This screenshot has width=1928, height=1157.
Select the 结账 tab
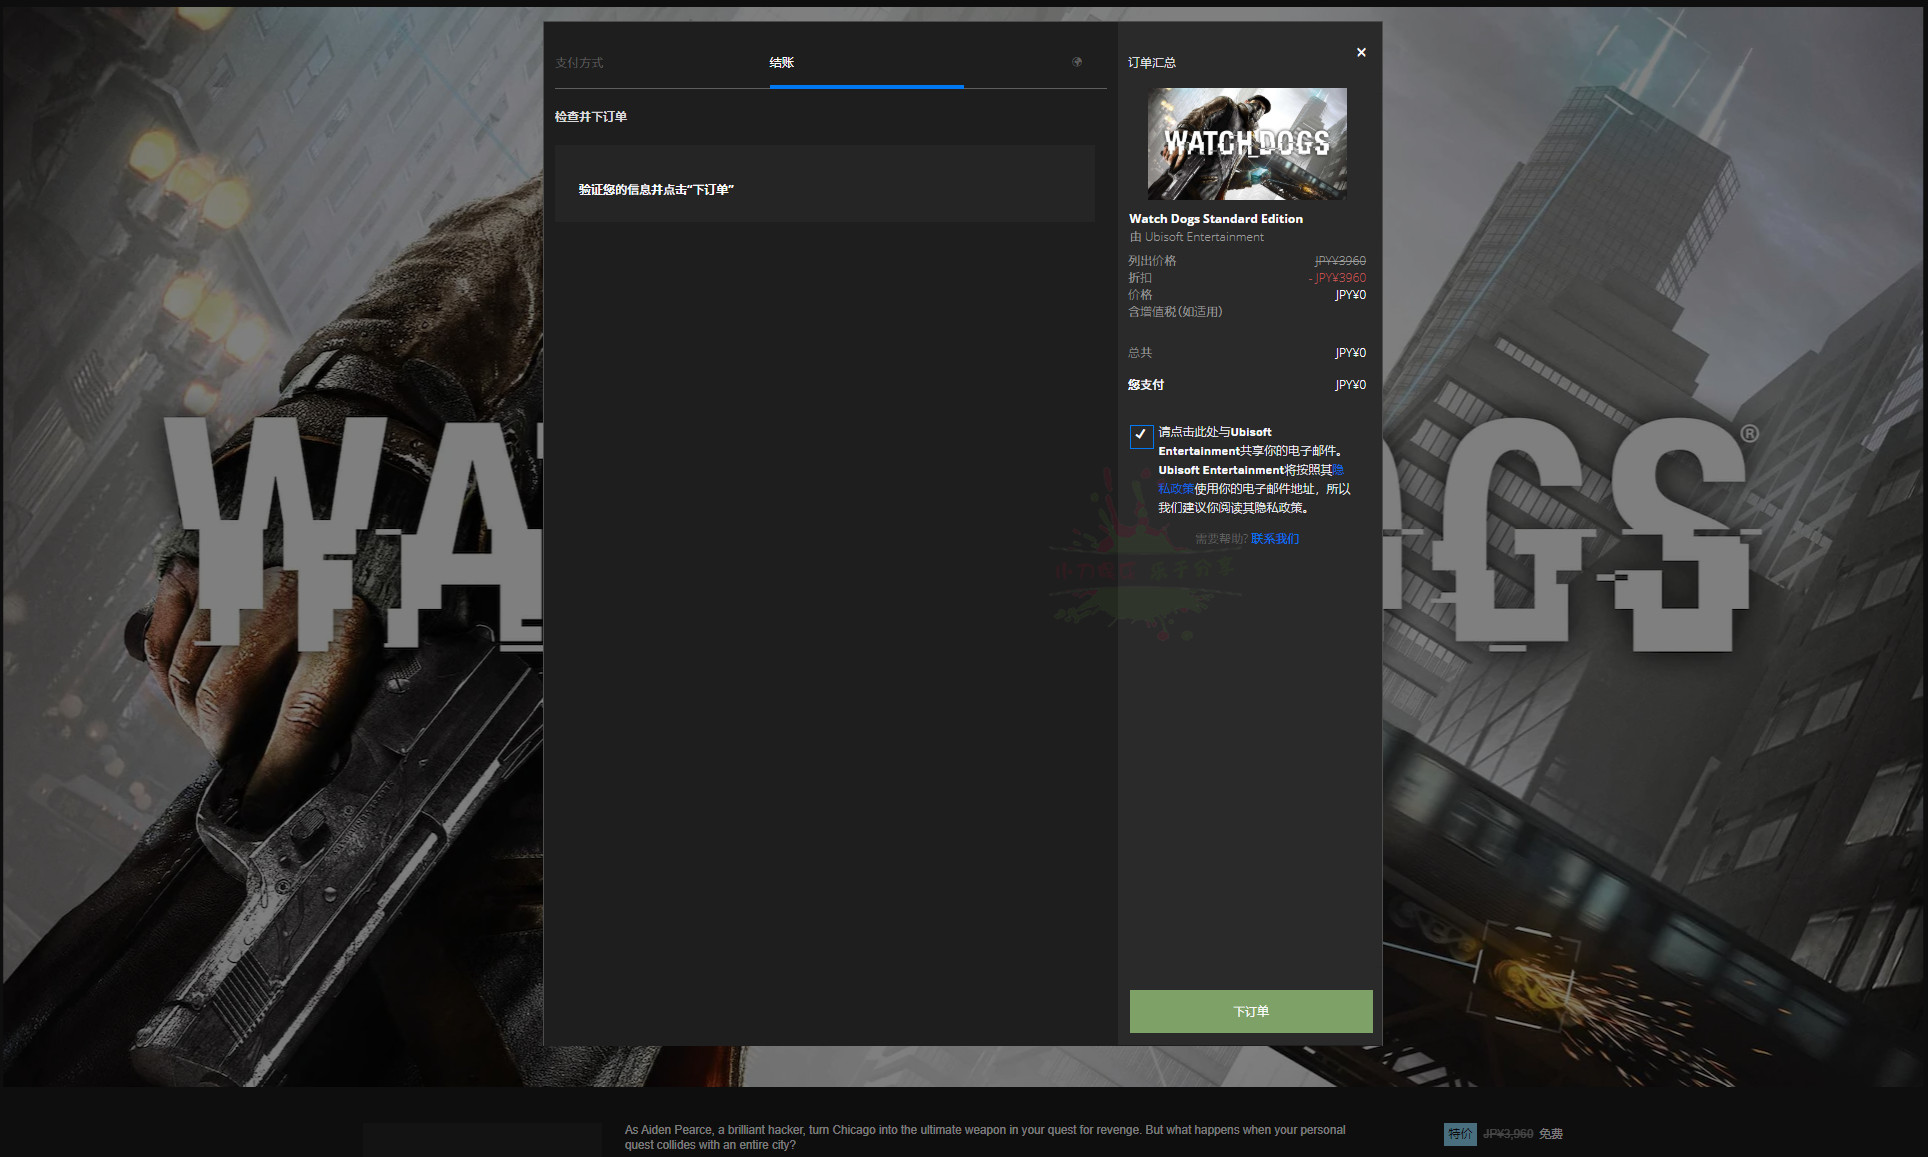tap(781, 63)
